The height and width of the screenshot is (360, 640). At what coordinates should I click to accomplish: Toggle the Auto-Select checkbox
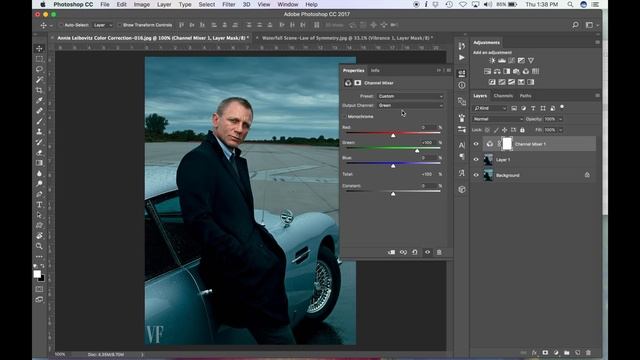61,25
